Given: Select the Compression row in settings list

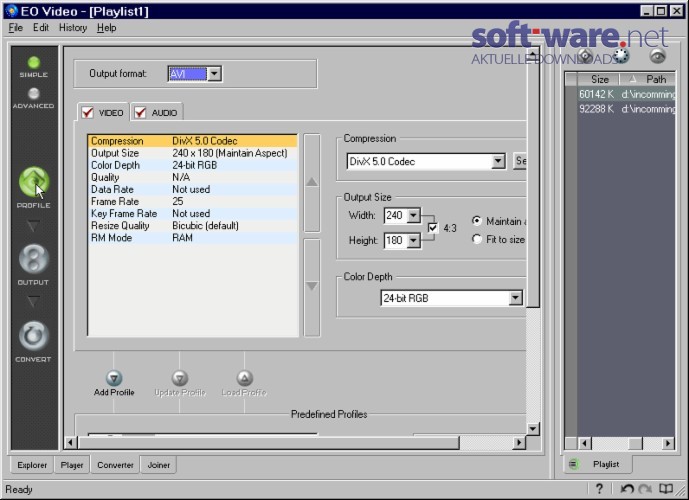Looking at the screenshot, I should 192,141.
